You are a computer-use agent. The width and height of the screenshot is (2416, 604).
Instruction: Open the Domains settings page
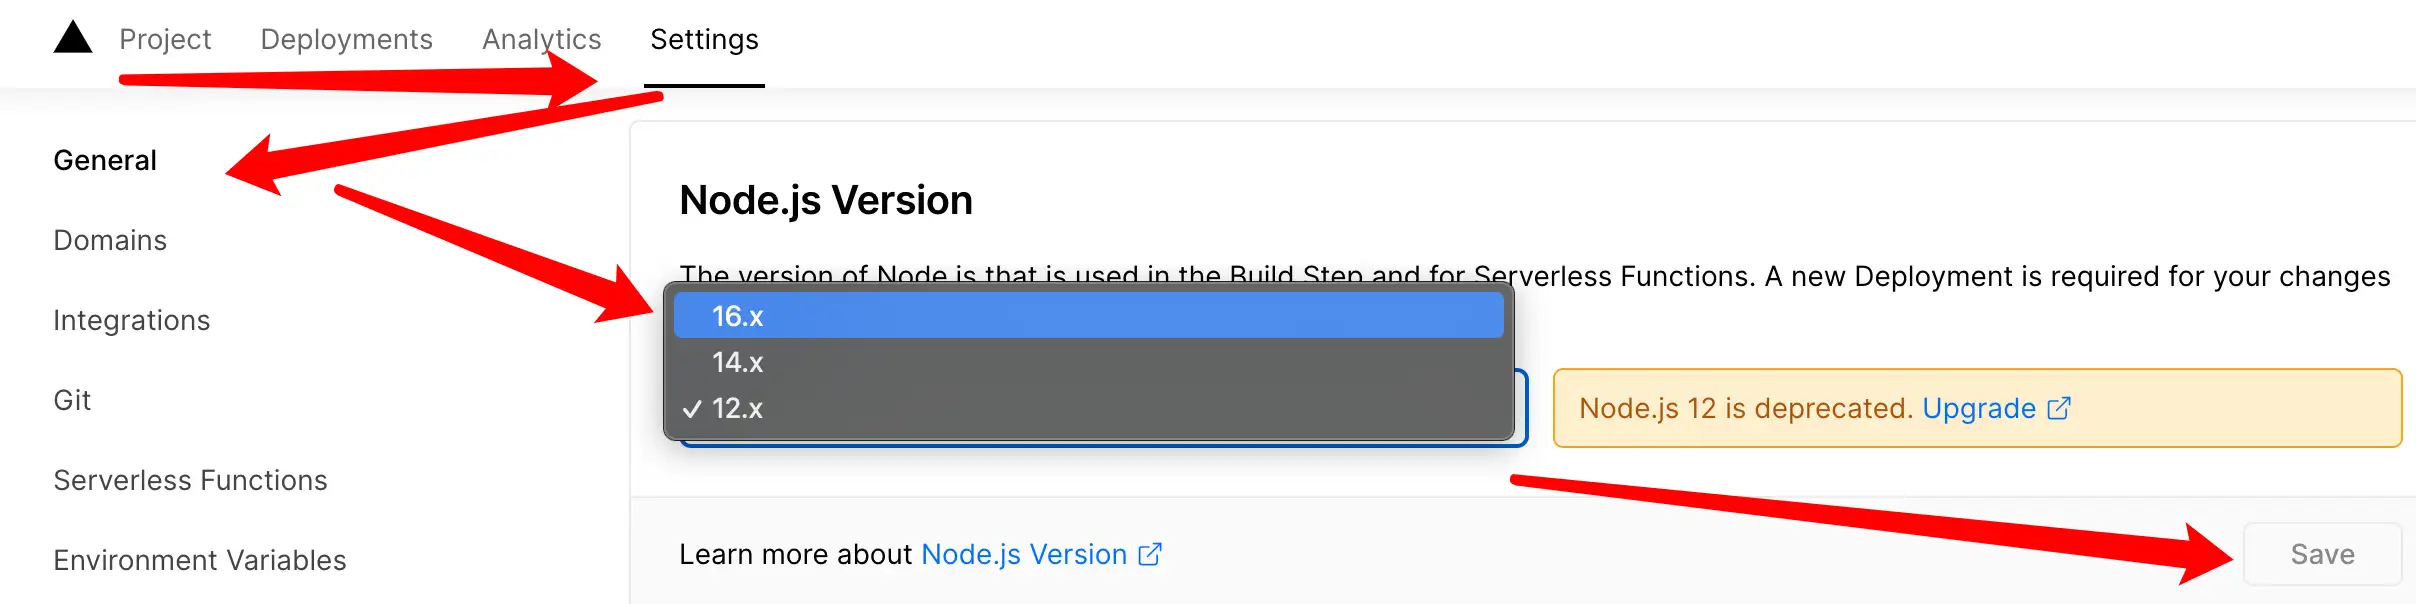(109, 240)
